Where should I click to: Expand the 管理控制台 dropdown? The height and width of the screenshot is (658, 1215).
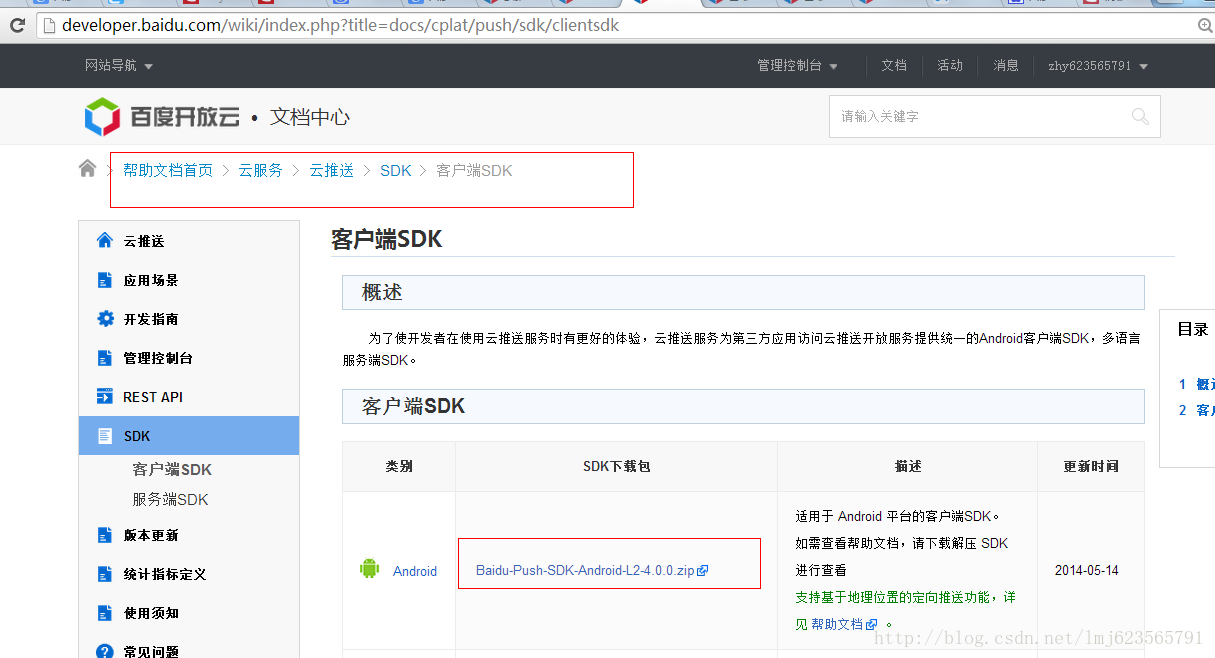pyautogui.click(x=797, y=66)
